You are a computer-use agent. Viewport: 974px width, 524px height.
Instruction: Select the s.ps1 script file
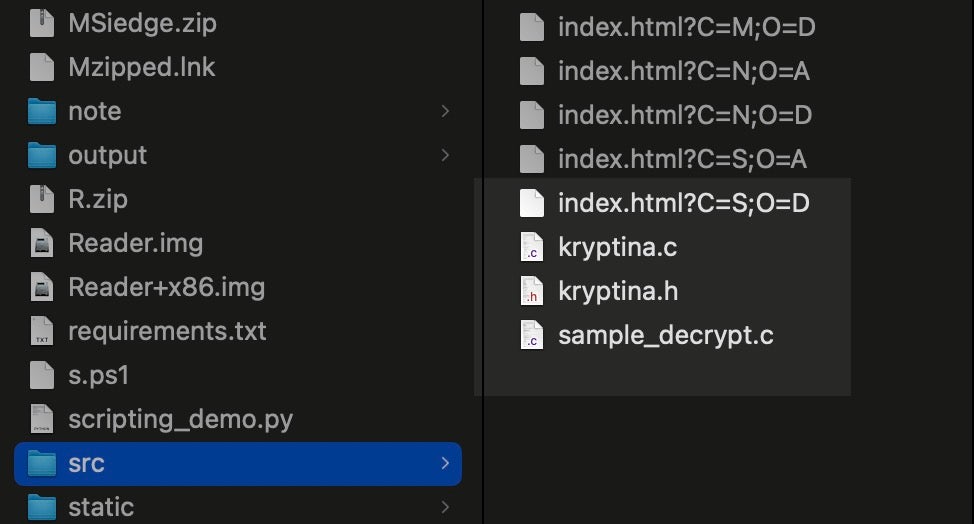click(x=98, y=375)
